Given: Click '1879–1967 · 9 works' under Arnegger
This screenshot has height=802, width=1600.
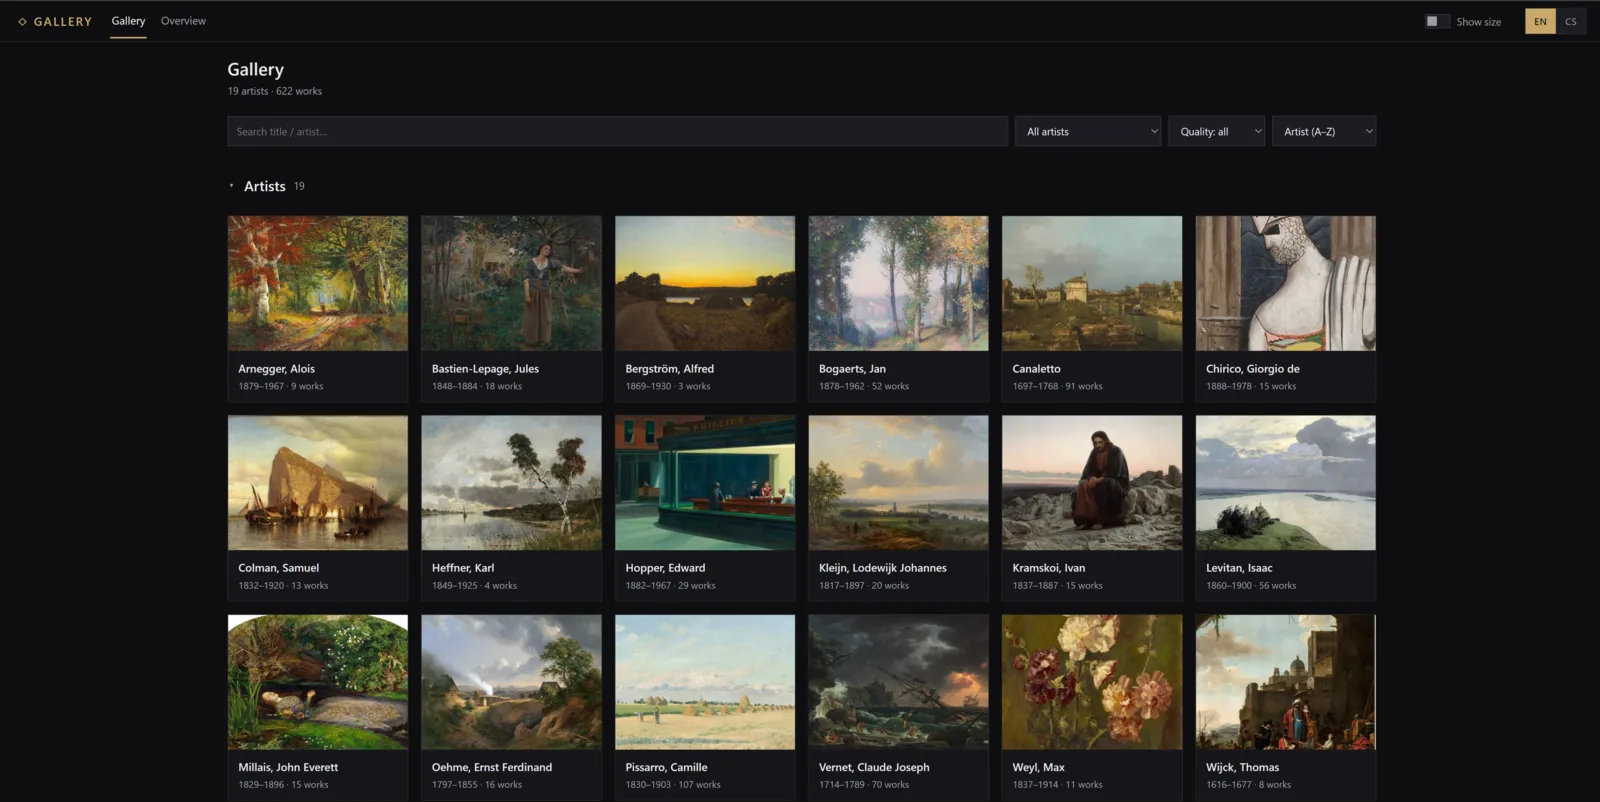Looking at the screenshot, I should [x=280, y=386].
